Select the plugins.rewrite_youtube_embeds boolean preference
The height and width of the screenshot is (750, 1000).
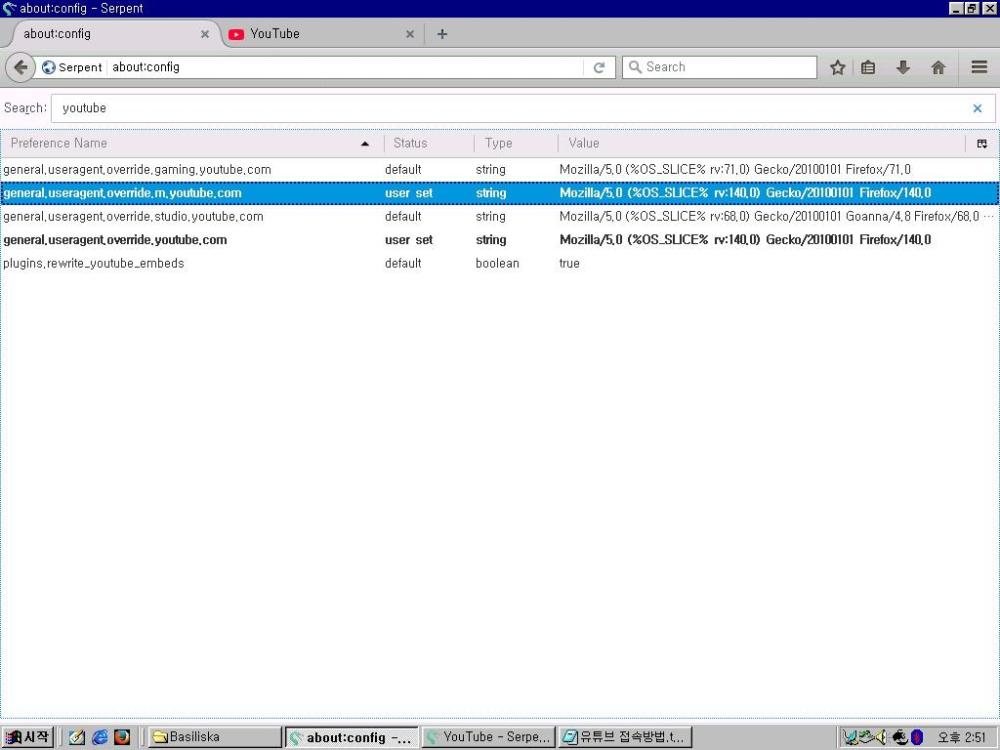click(94, 263)
